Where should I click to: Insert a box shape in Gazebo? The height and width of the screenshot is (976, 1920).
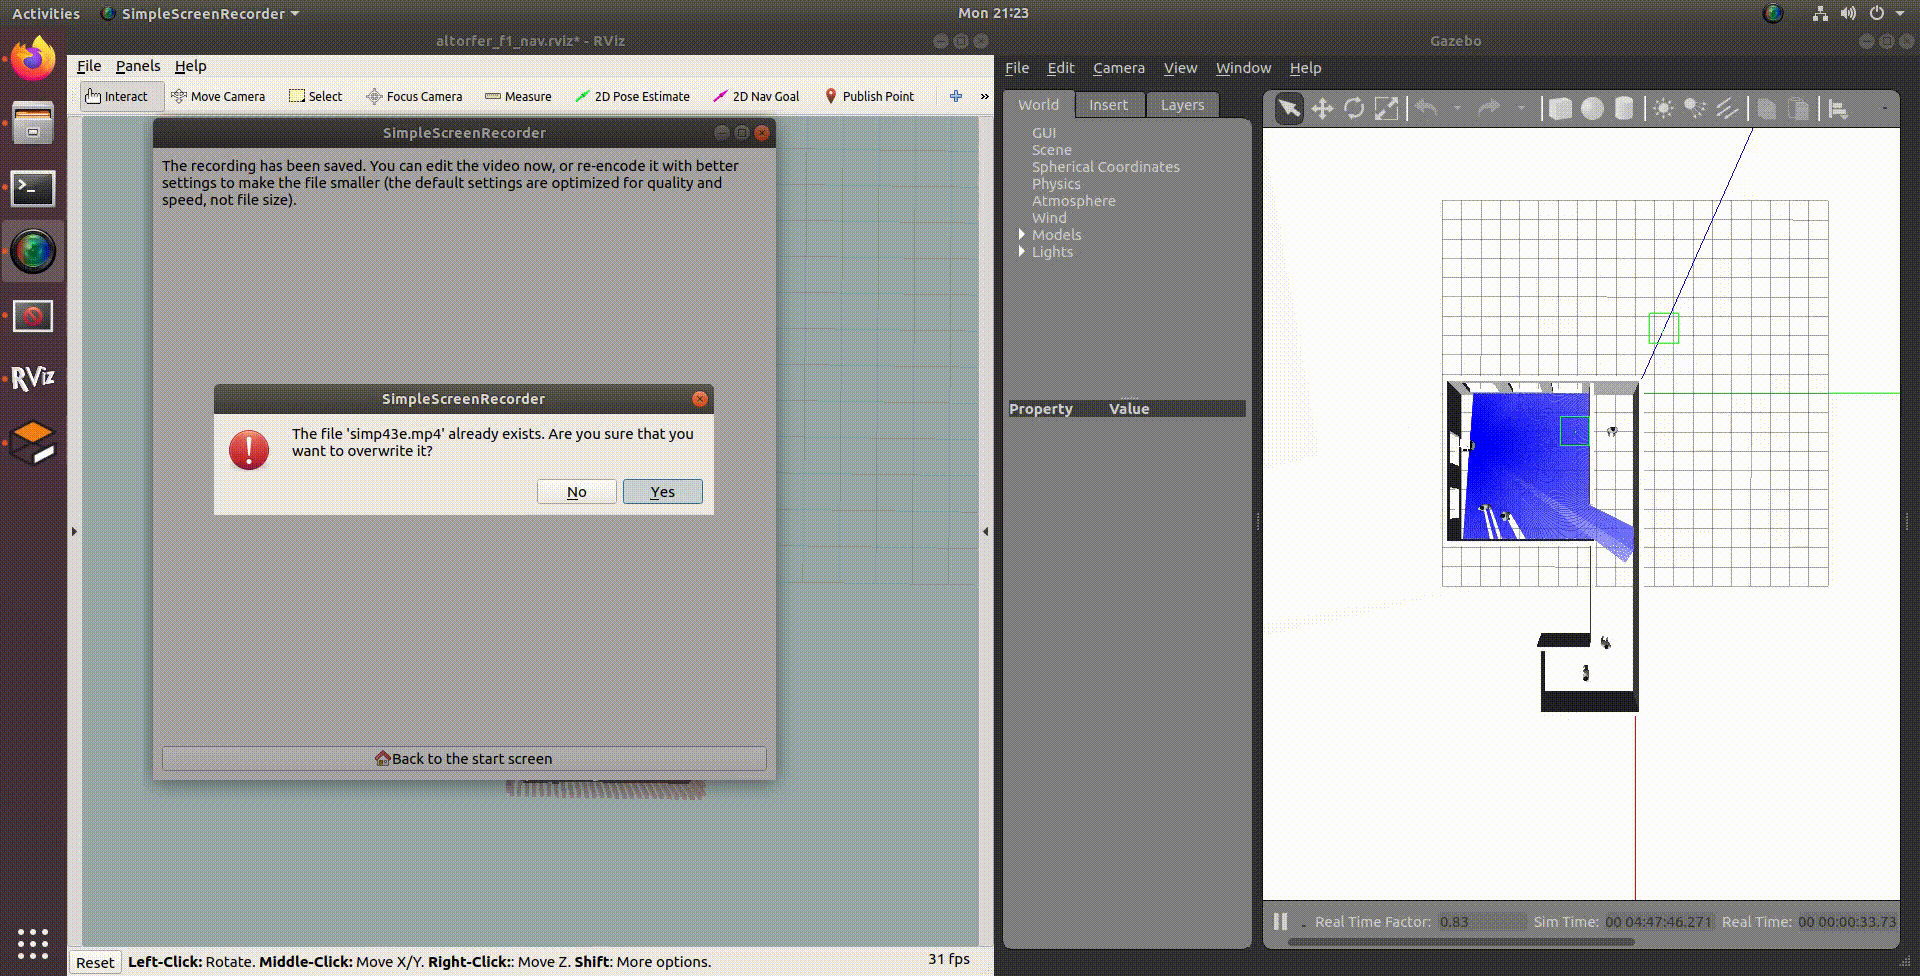click(1560, 109)
